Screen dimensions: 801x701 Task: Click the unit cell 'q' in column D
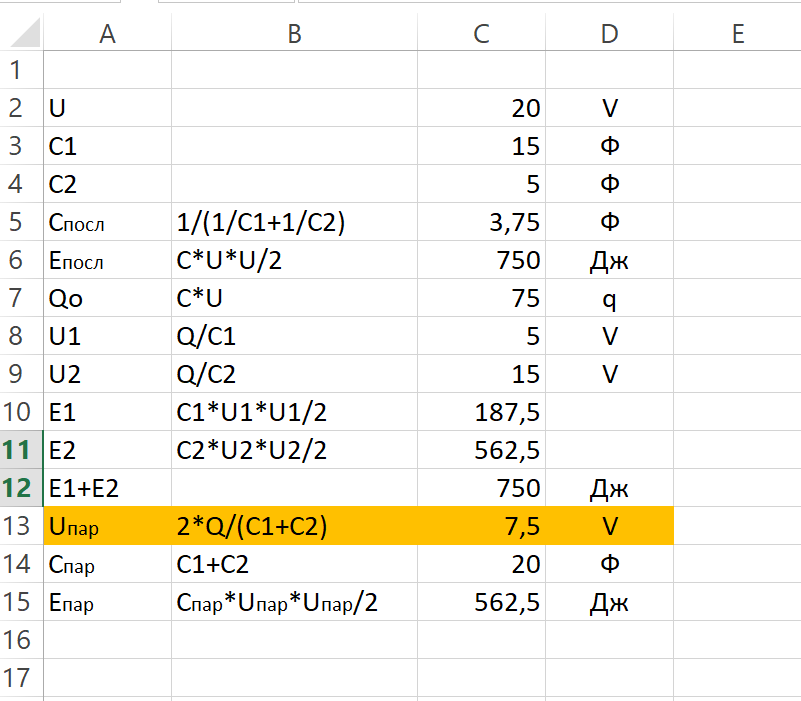click(610, 298)
